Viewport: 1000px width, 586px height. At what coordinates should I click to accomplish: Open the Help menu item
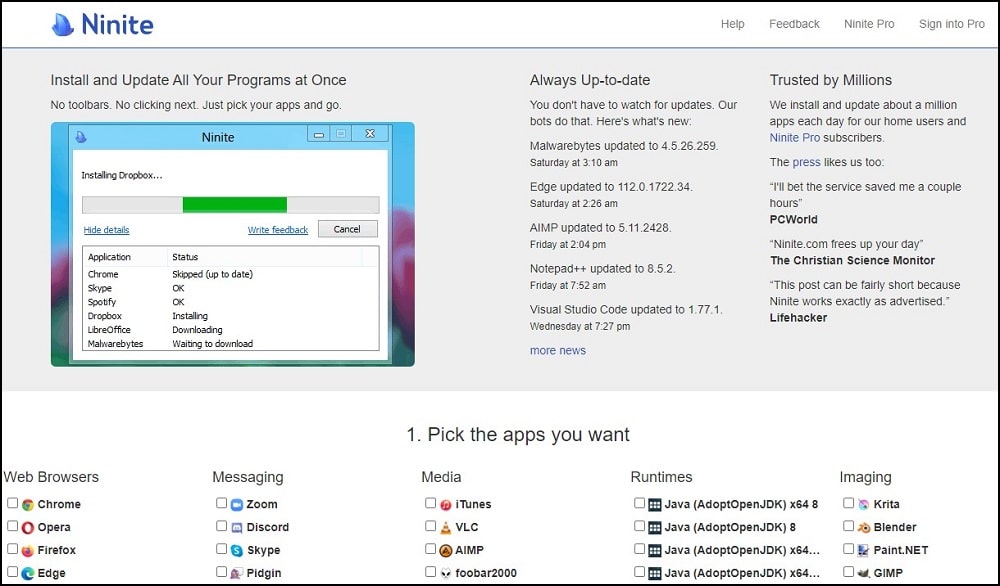point(732,24)
